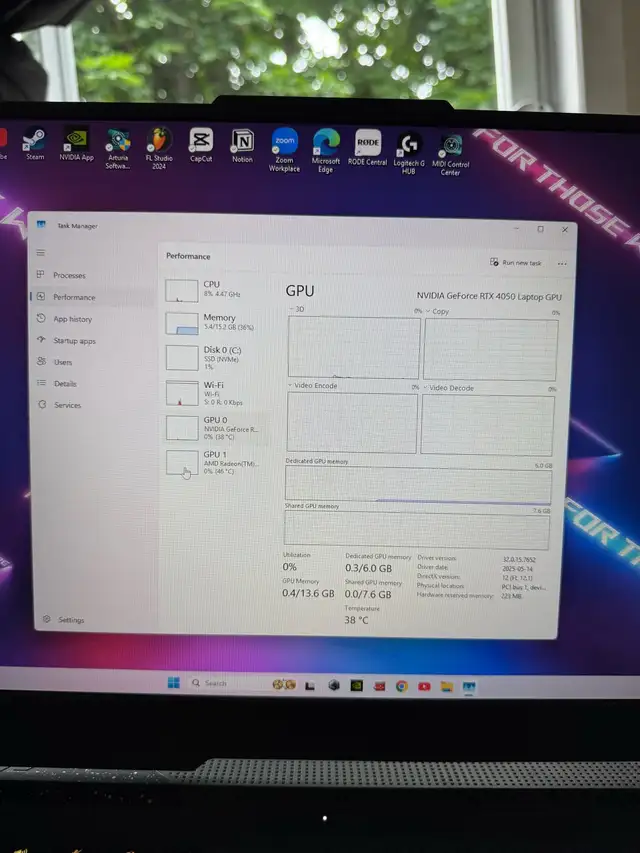Click the NVIDIA GeForce RTX 4050 Laptop GPU title
Viewport: 640px width, 853px height.
489,296
